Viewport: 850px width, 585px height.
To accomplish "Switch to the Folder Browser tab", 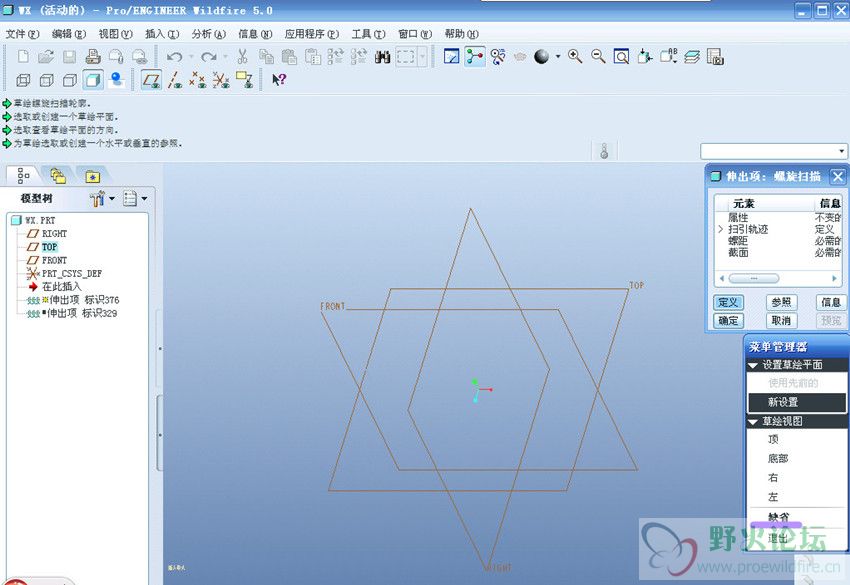I will 57,176.
